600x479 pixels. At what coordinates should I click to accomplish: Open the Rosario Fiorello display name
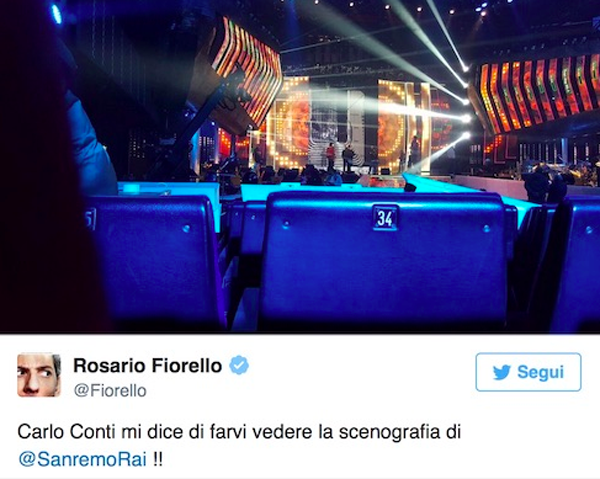tap(147, 365)
